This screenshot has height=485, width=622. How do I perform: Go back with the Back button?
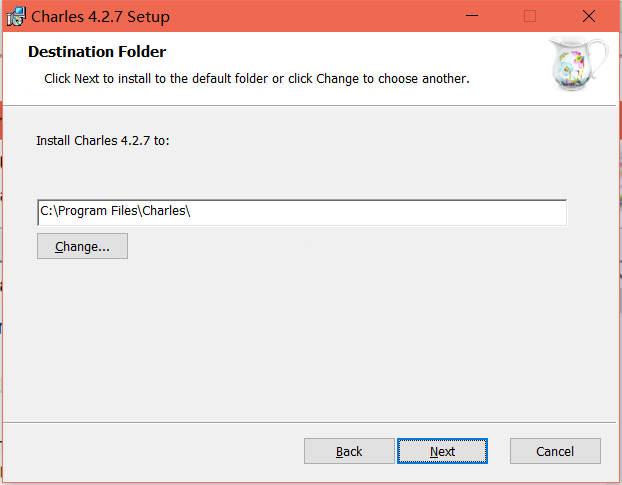pos(349,451)
